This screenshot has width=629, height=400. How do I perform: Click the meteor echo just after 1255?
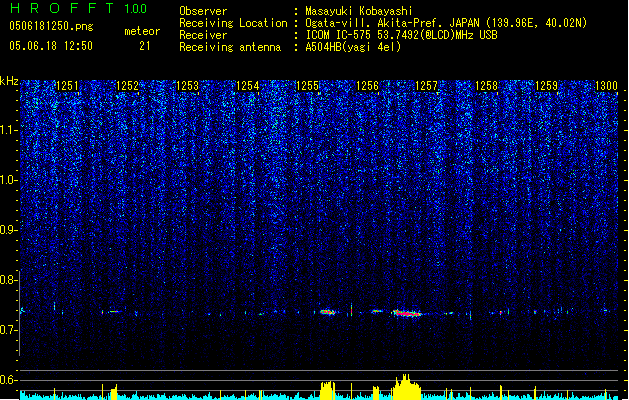(x=327, y=312)
